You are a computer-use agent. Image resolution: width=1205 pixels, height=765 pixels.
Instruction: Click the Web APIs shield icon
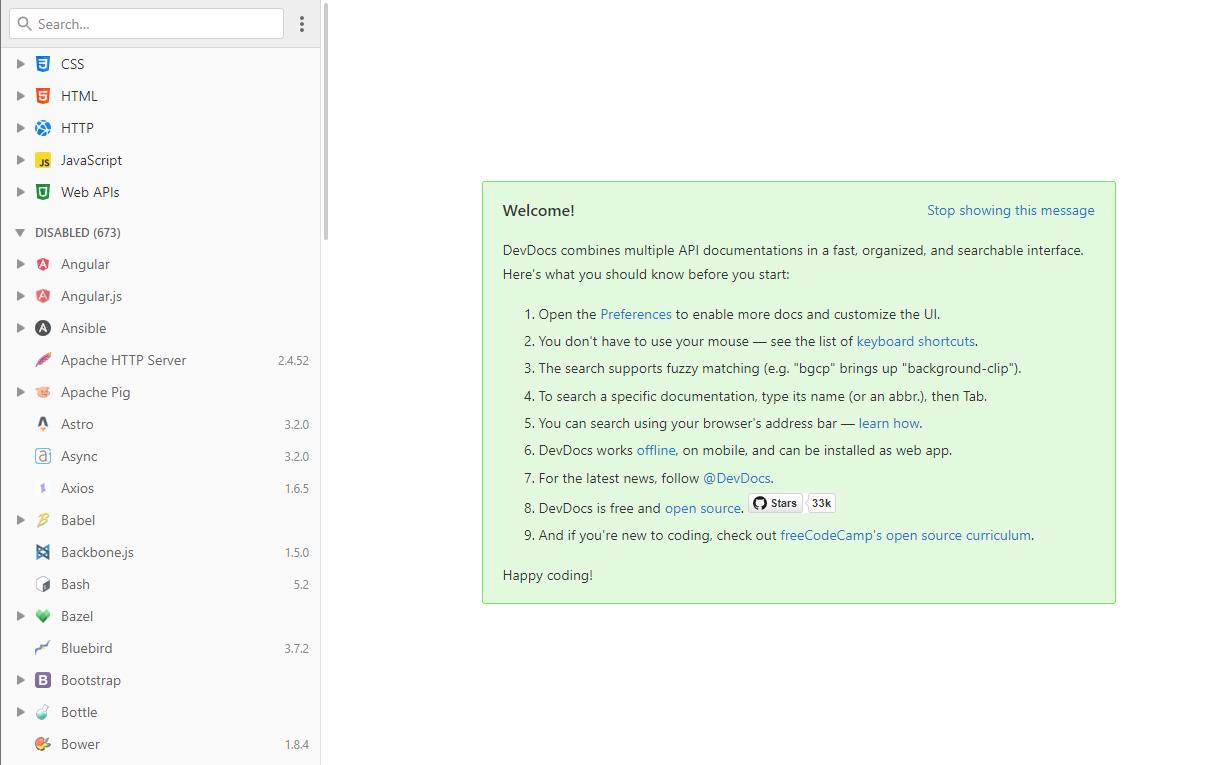43,192
